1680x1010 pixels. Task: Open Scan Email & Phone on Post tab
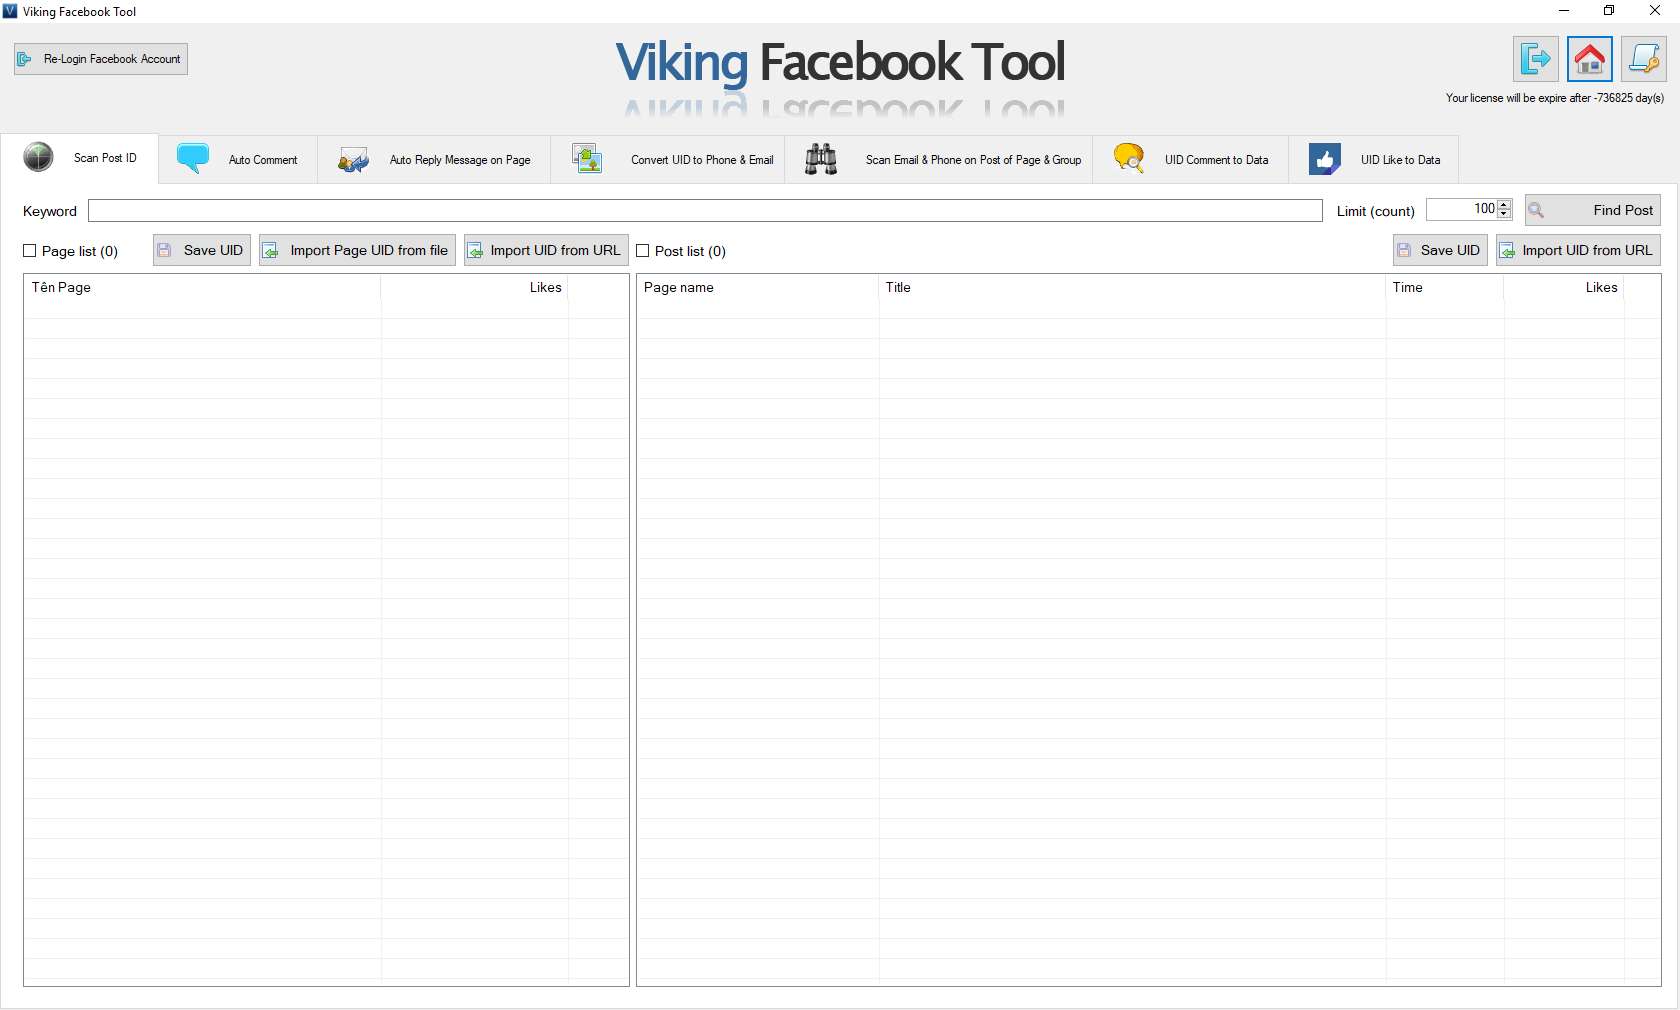point(939,159)
